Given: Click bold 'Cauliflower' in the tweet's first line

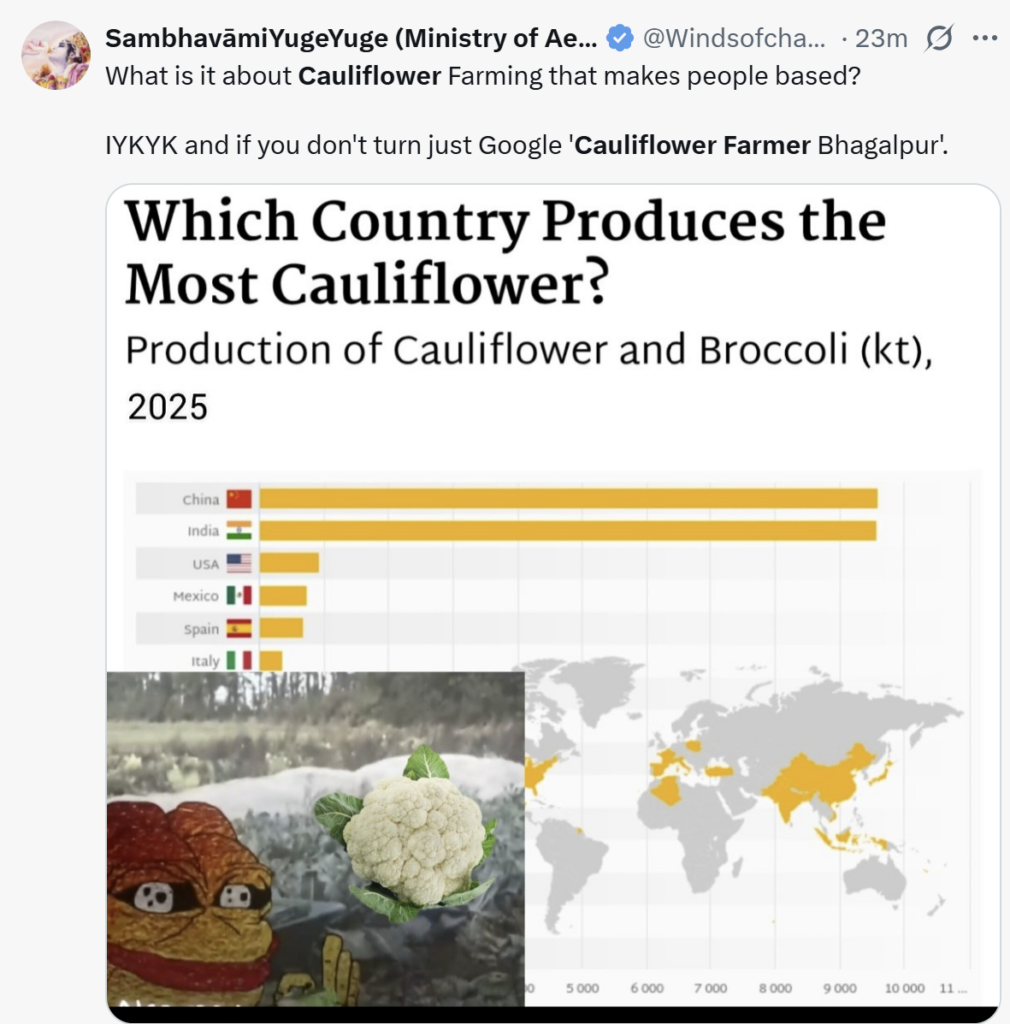Looking at the screenshot, I should pos(370,76).
